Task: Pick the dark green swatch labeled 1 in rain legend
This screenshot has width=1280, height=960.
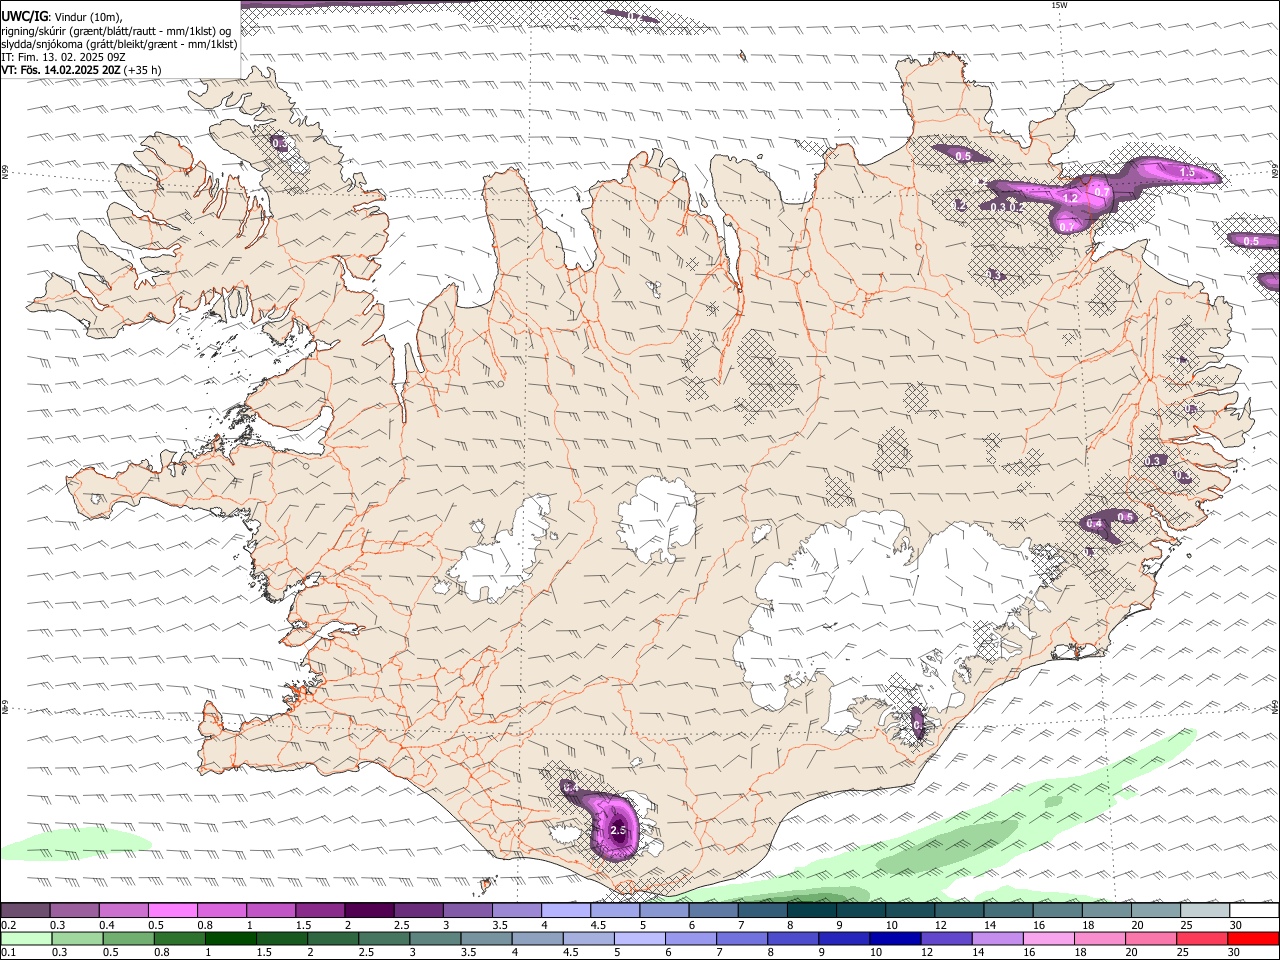Action: [230, 938]
